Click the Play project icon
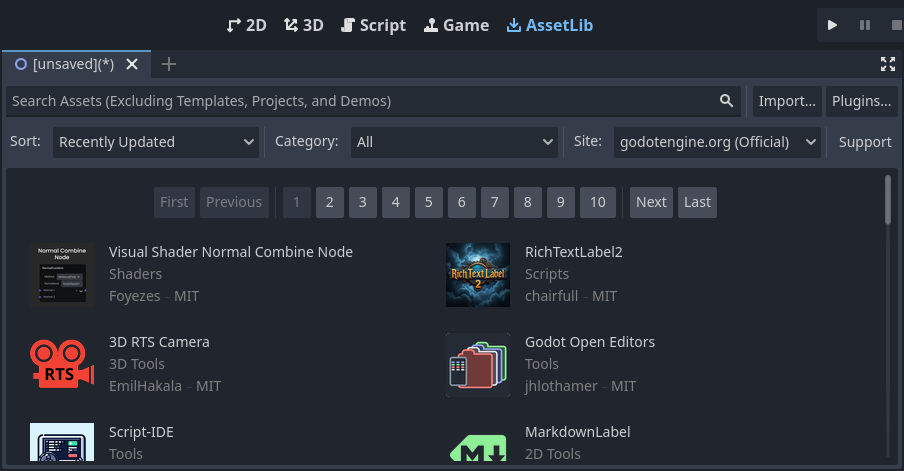Viewport: 904px width, 471px height. (832, 25)
